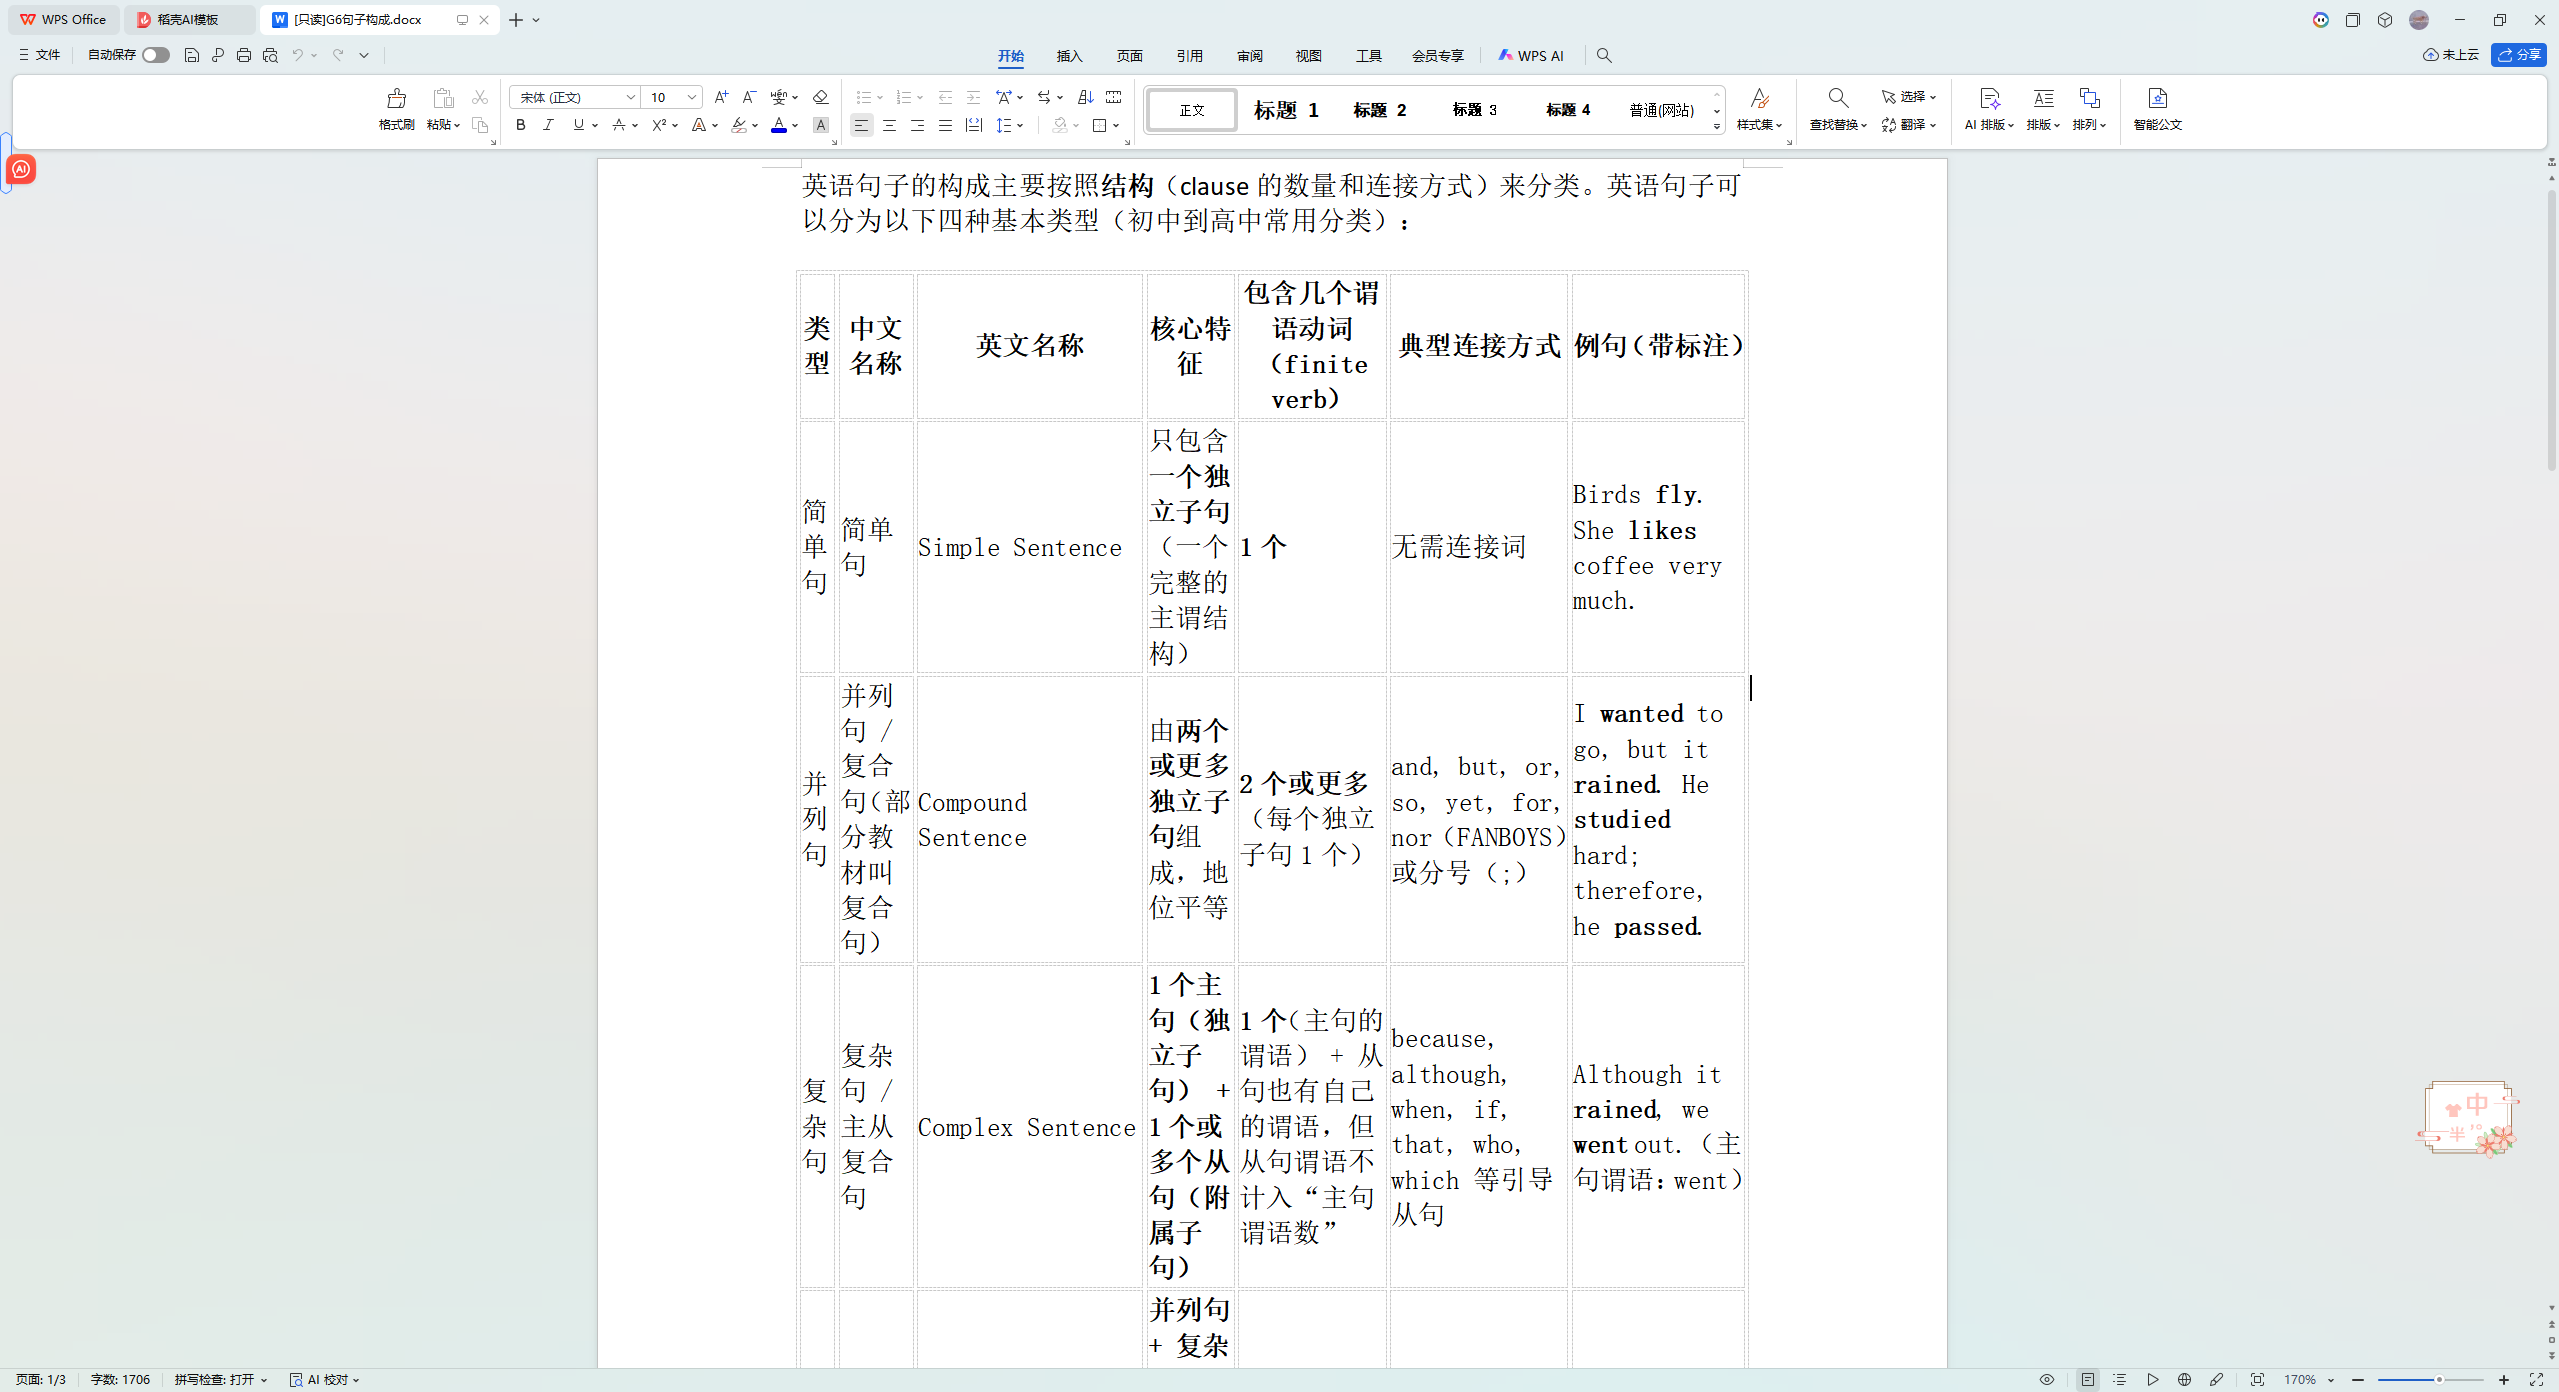Image resolution: width=2559 pixels, height=1392 pixels.
Task: Click the fit page zoom icon
Action: click(2257, 1379)
